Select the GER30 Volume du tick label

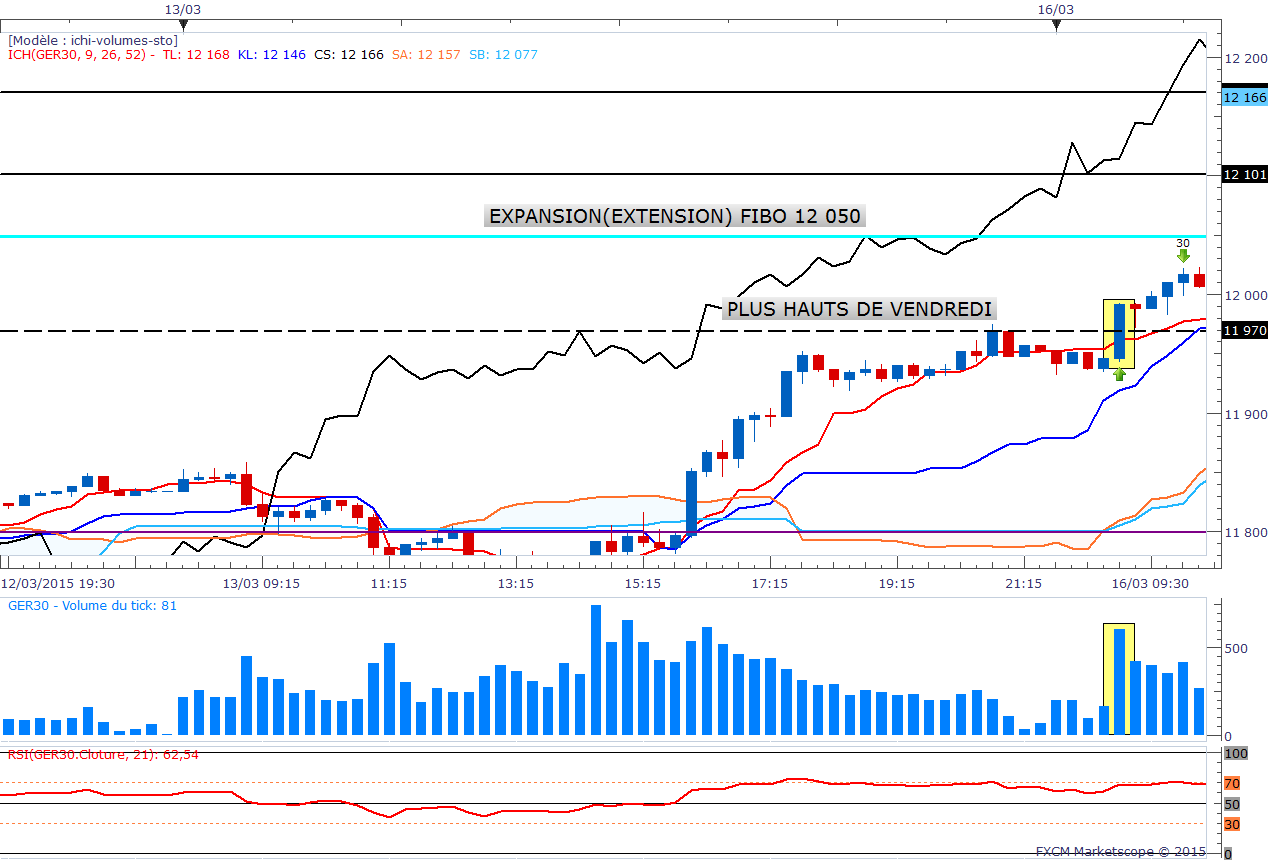coord(92,605)
